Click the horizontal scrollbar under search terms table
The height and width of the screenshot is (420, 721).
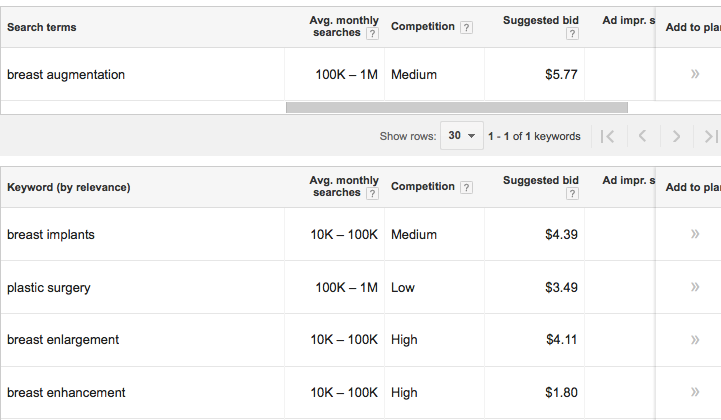pos(457,107)
